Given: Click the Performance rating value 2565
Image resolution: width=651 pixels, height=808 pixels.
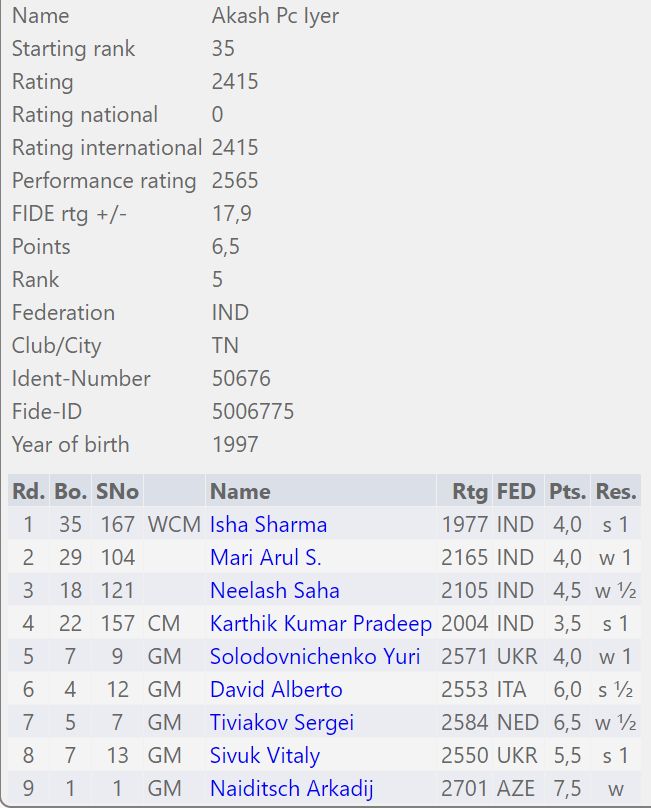Looking at the screenshot, I should [235, 180].
